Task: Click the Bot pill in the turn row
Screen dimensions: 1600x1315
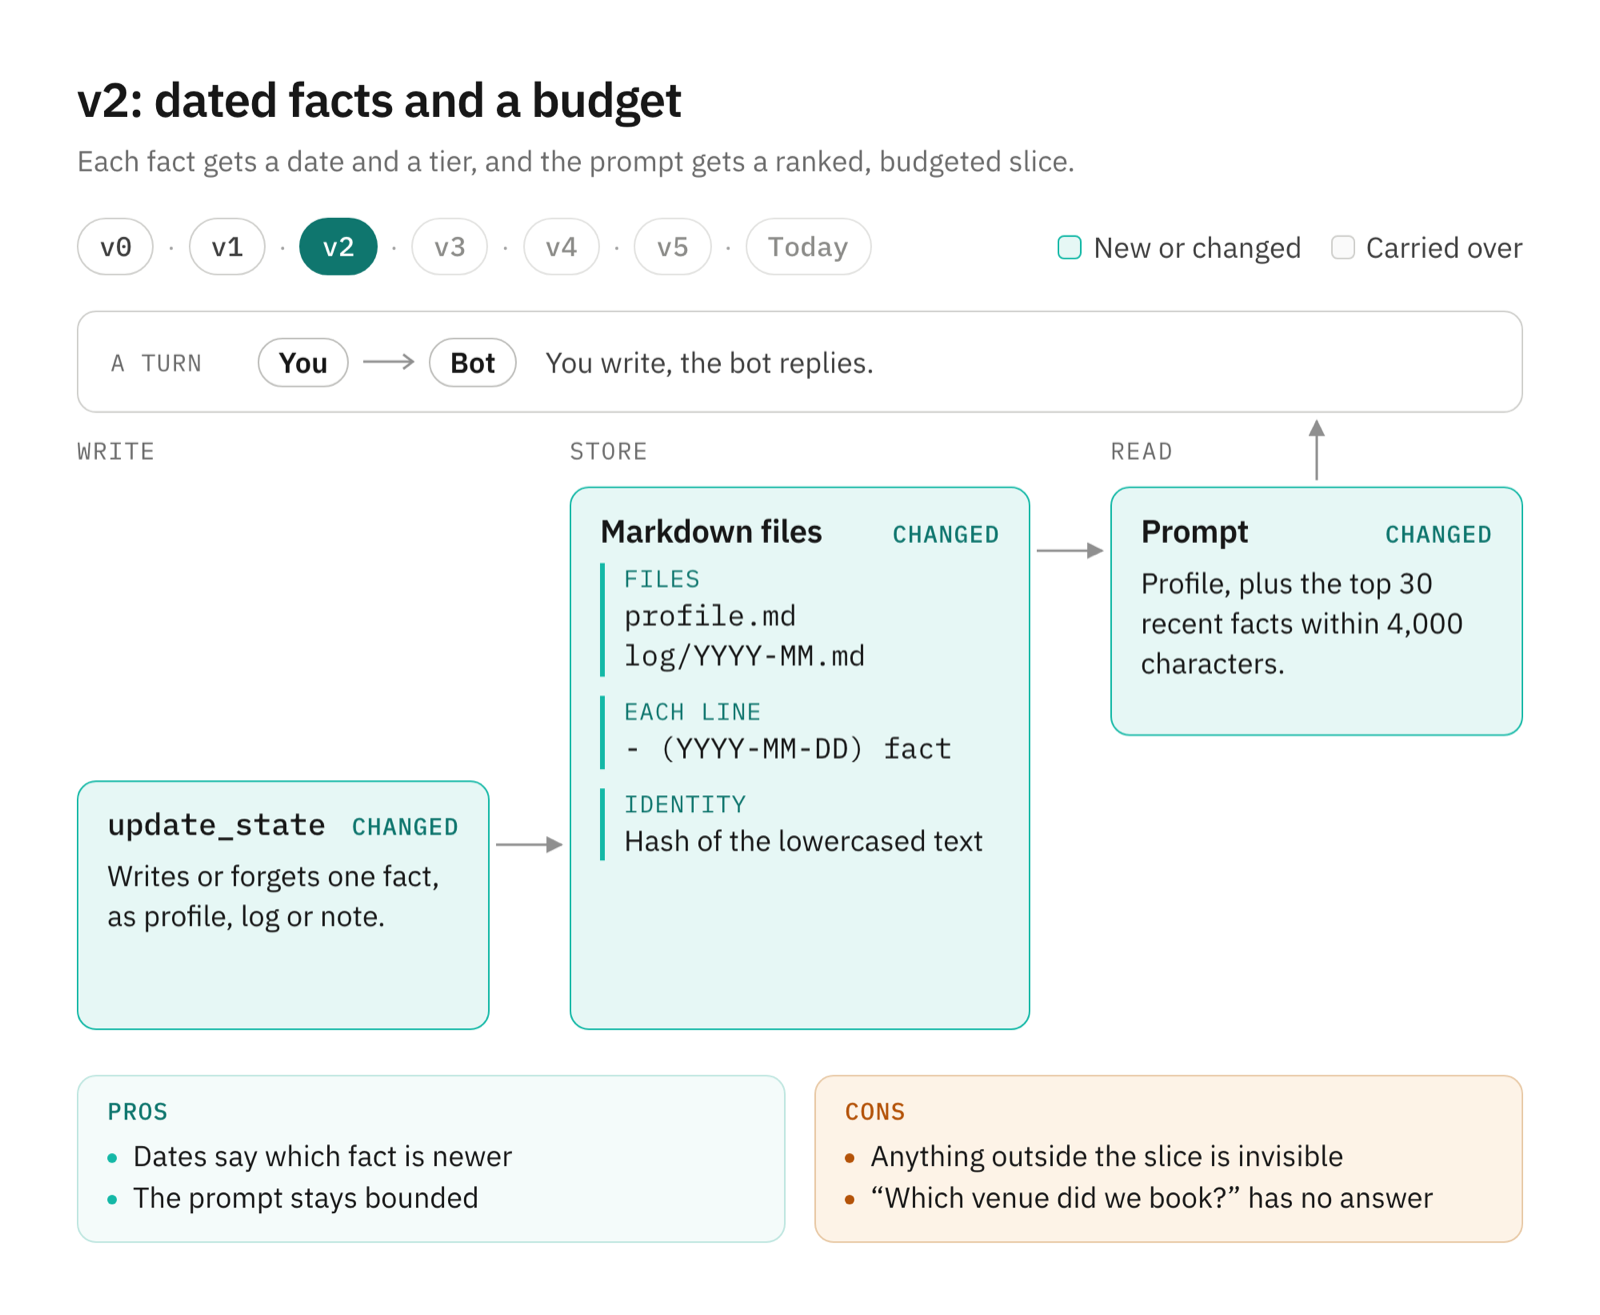Action: (472, 362)
